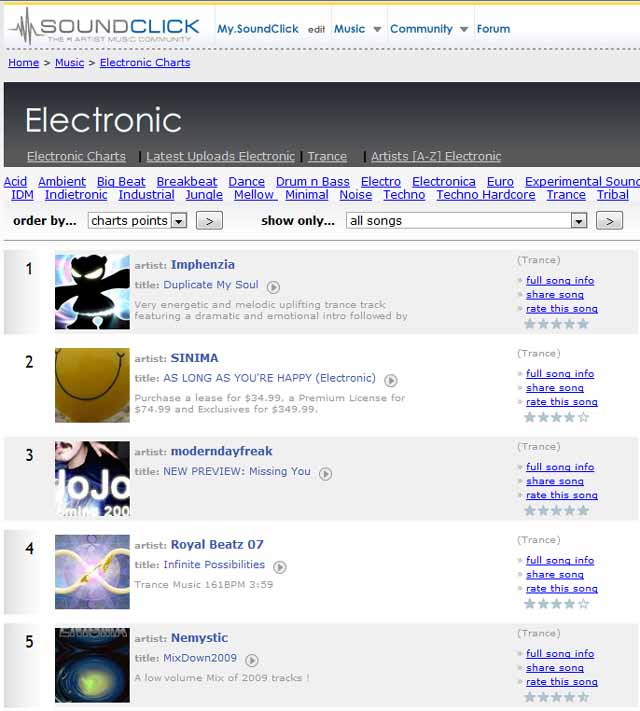Play the Infinite Possibilities track
Viewport: 640px width, 711px height.
280,567
